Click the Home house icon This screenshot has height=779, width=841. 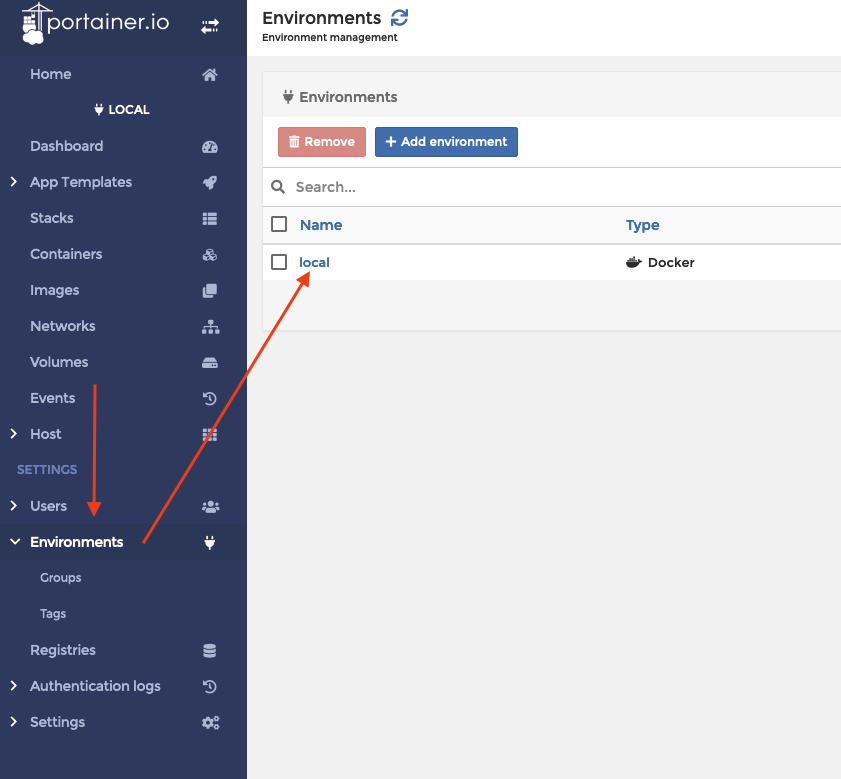(210, 75)
